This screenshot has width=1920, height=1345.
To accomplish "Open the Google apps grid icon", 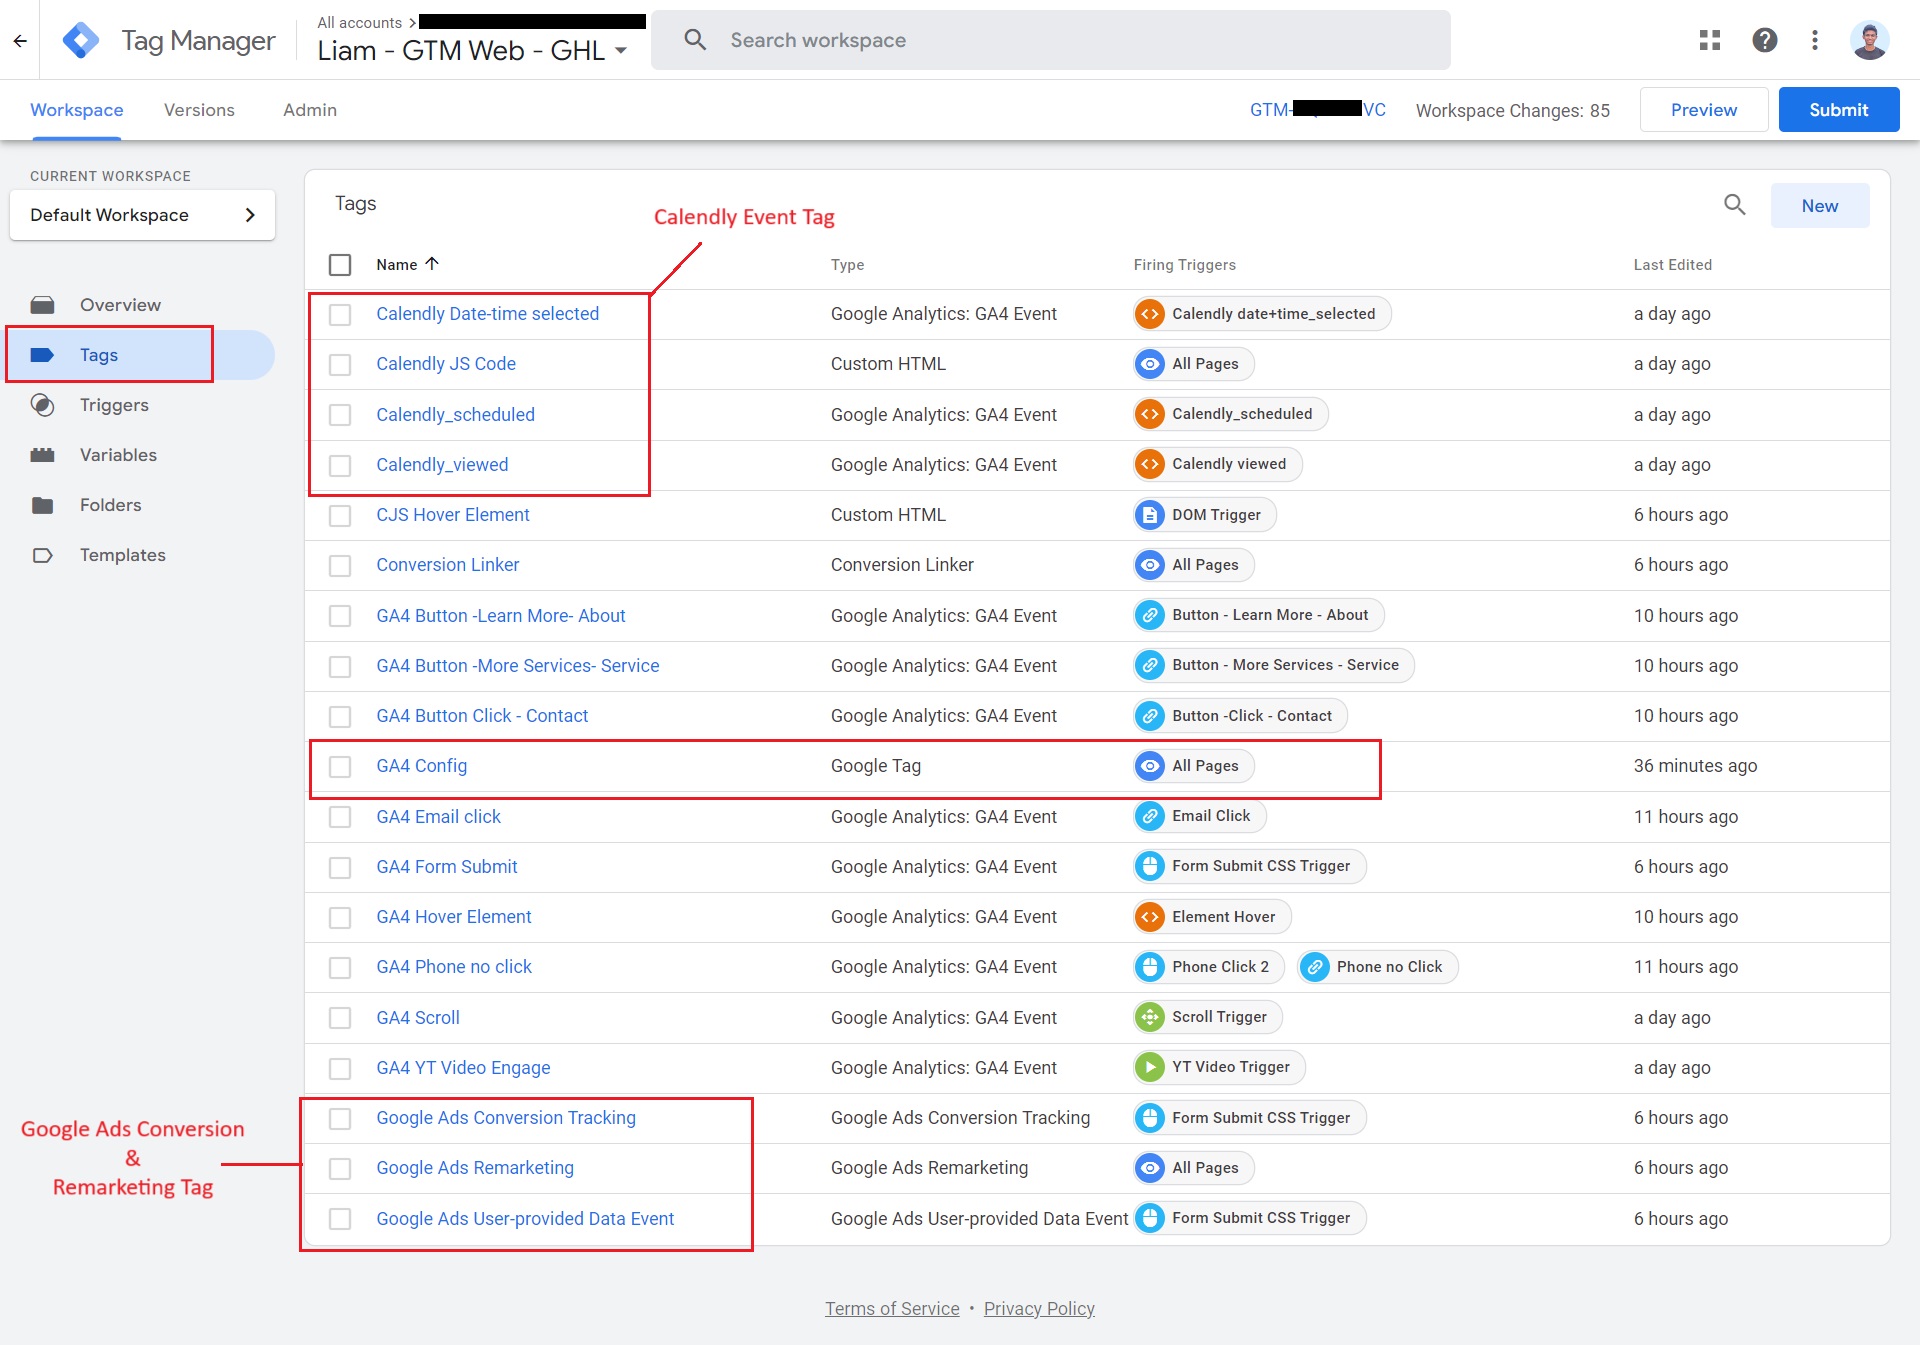I will (x=1710, y=40).
